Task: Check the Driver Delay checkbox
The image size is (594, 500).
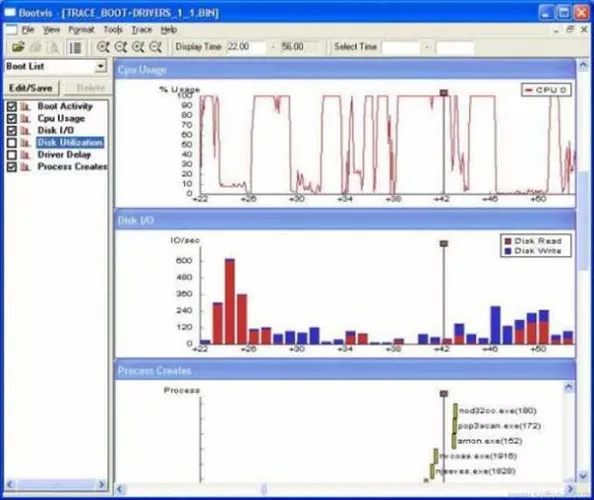Action: pos(12,155)
